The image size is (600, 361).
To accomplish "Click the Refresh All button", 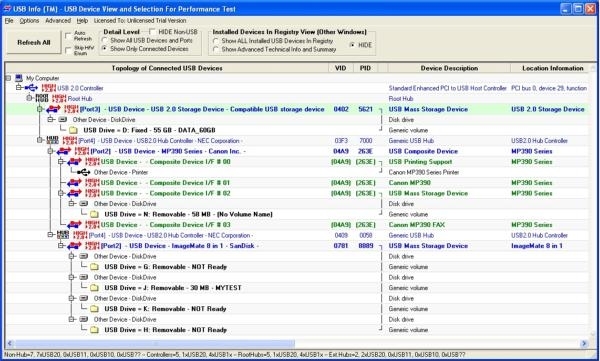I will tap(34, 42).
